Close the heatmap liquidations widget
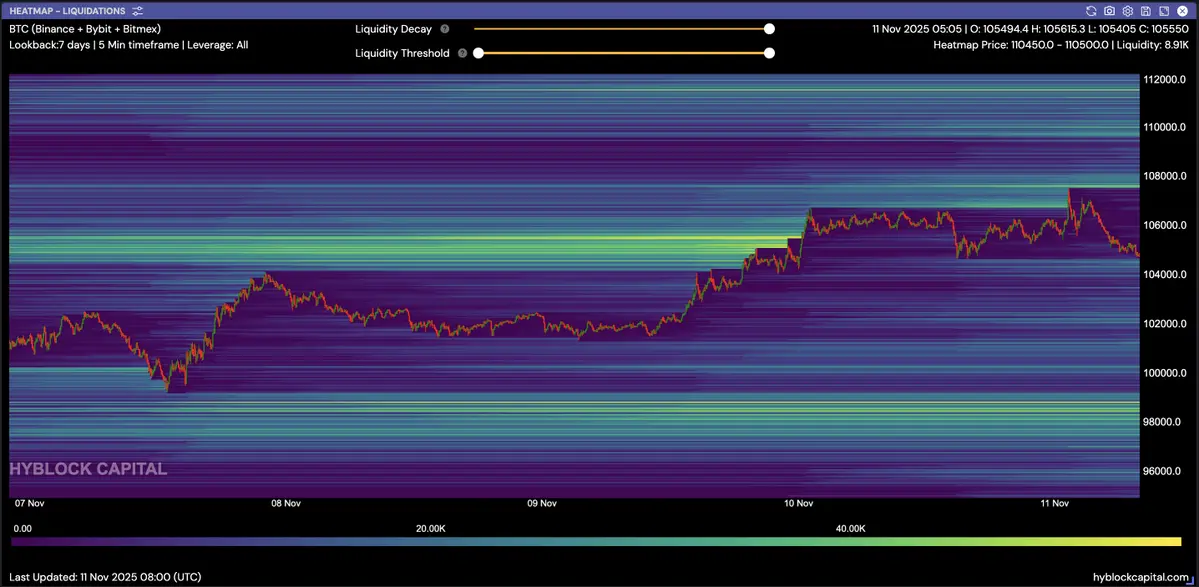1199x587 pixels. (x=1182, y=11)
